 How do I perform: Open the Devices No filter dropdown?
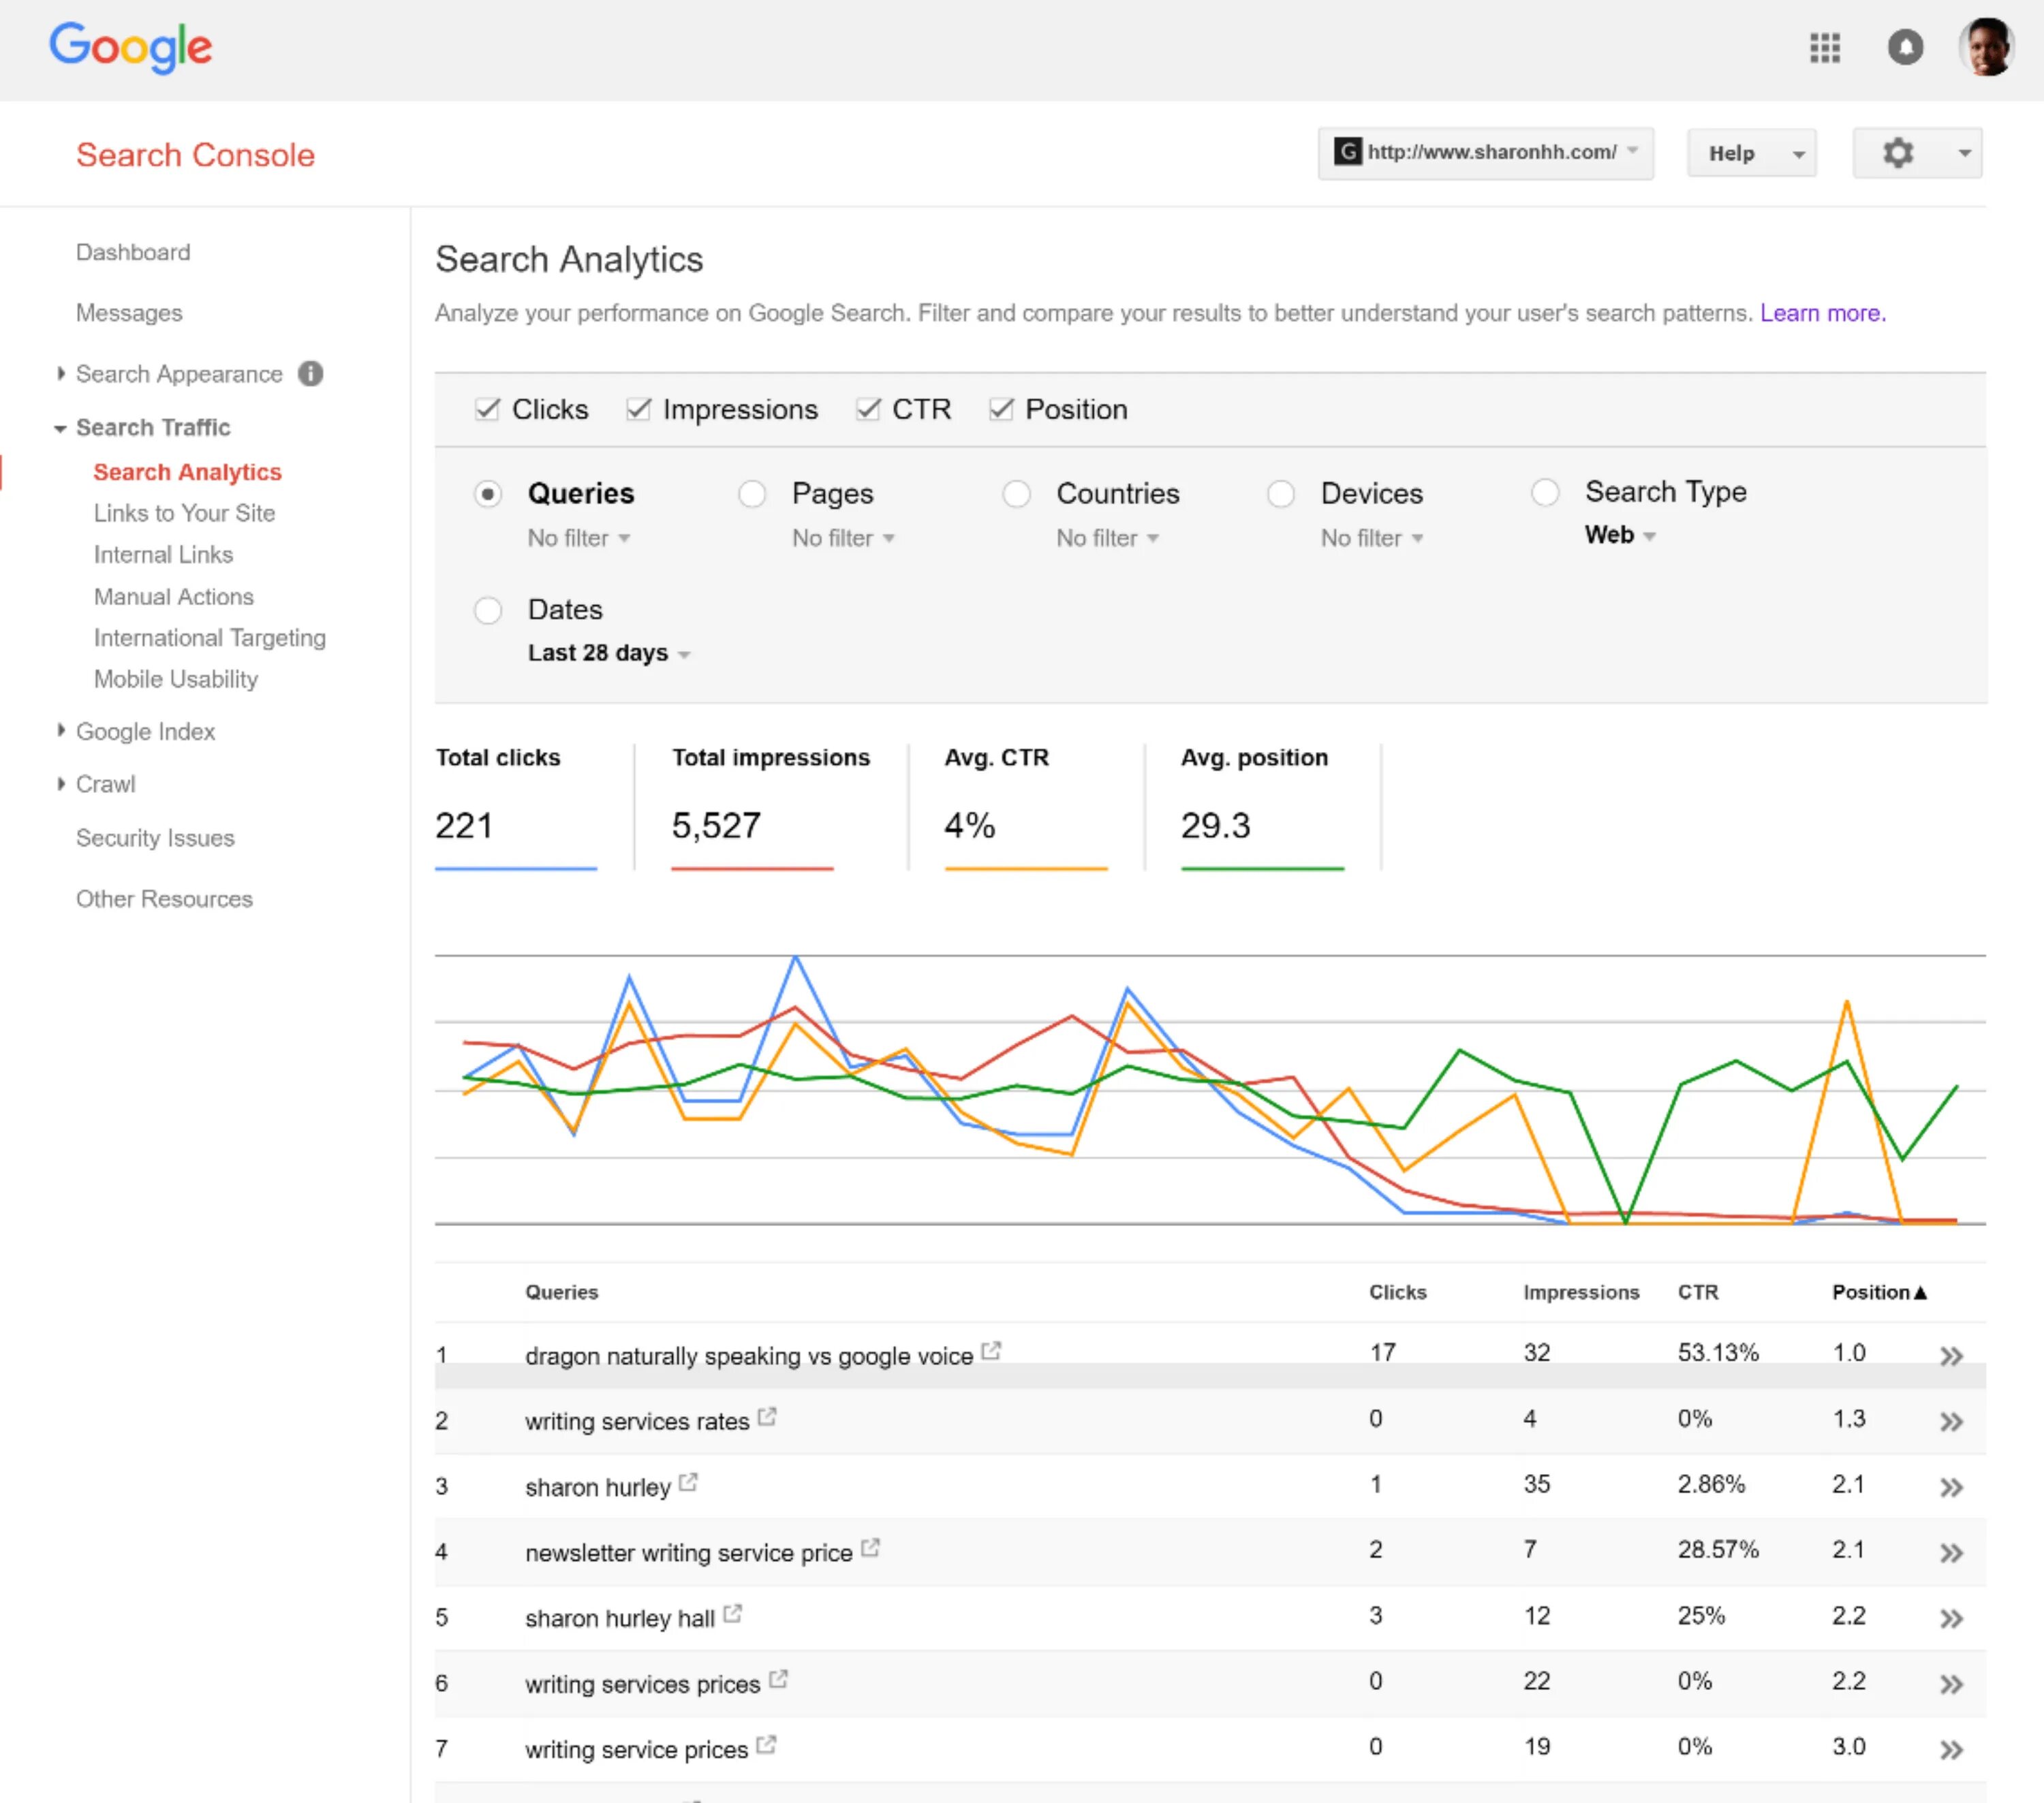point(1371,538)
